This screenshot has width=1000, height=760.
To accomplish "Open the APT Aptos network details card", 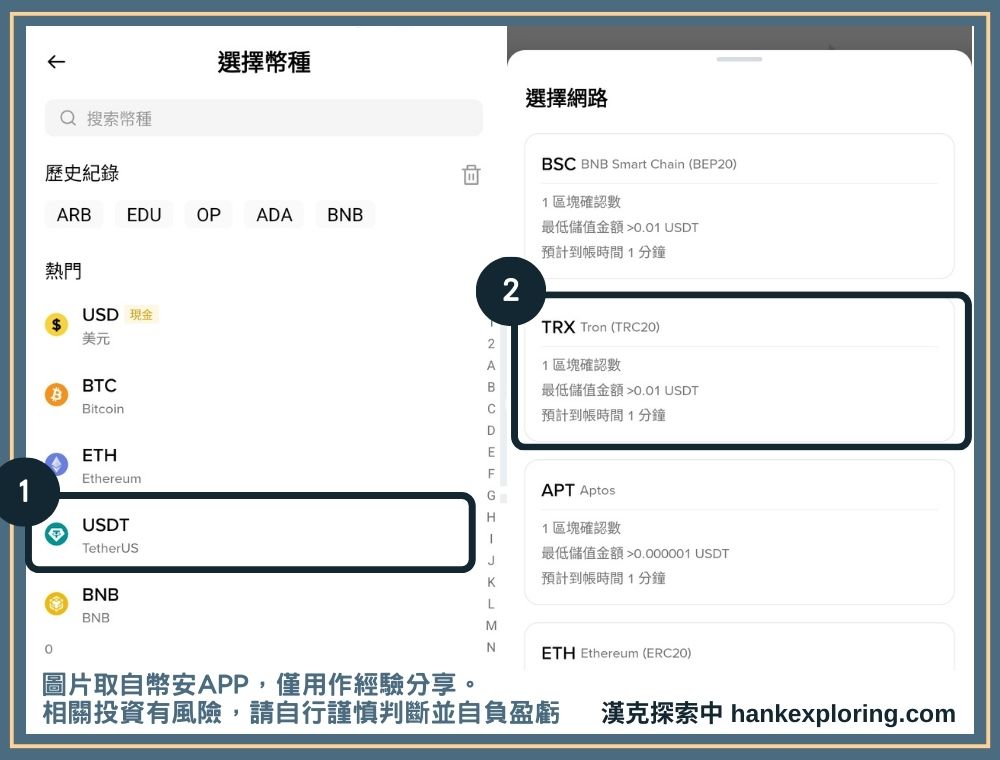I will [739, 530].
